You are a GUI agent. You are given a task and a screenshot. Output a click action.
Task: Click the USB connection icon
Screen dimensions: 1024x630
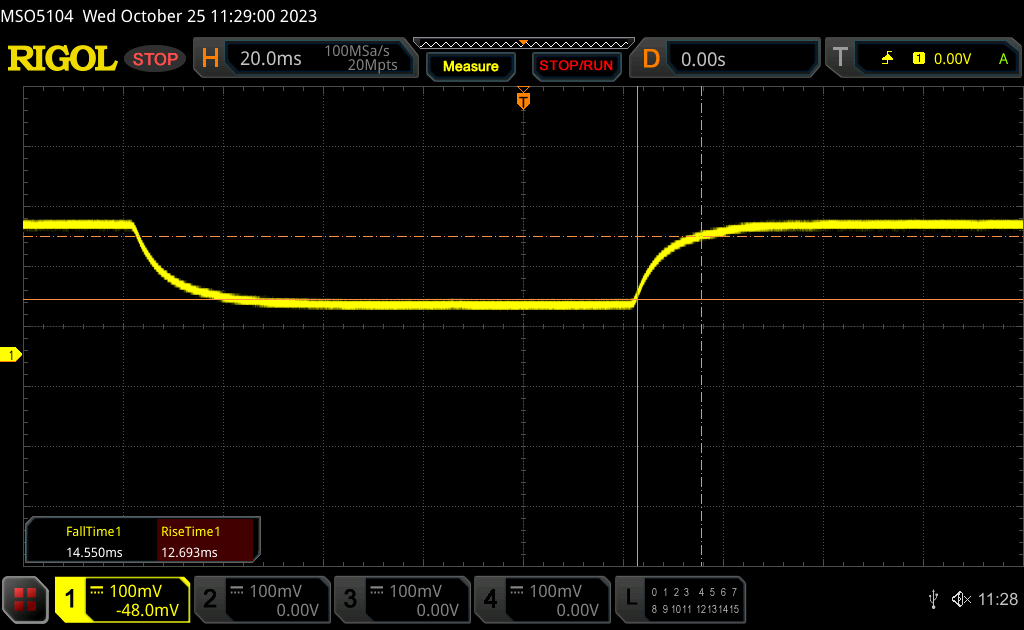(933, 599)
